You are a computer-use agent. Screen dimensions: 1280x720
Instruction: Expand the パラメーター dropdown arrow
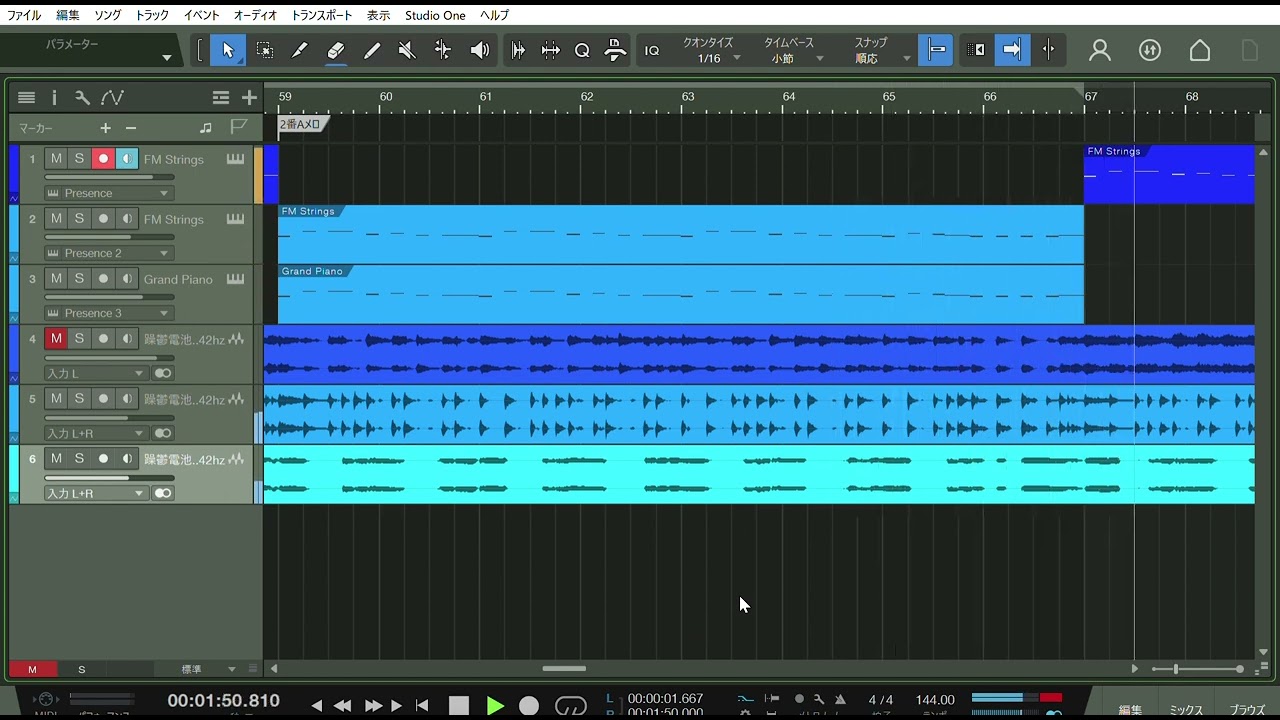167,58
